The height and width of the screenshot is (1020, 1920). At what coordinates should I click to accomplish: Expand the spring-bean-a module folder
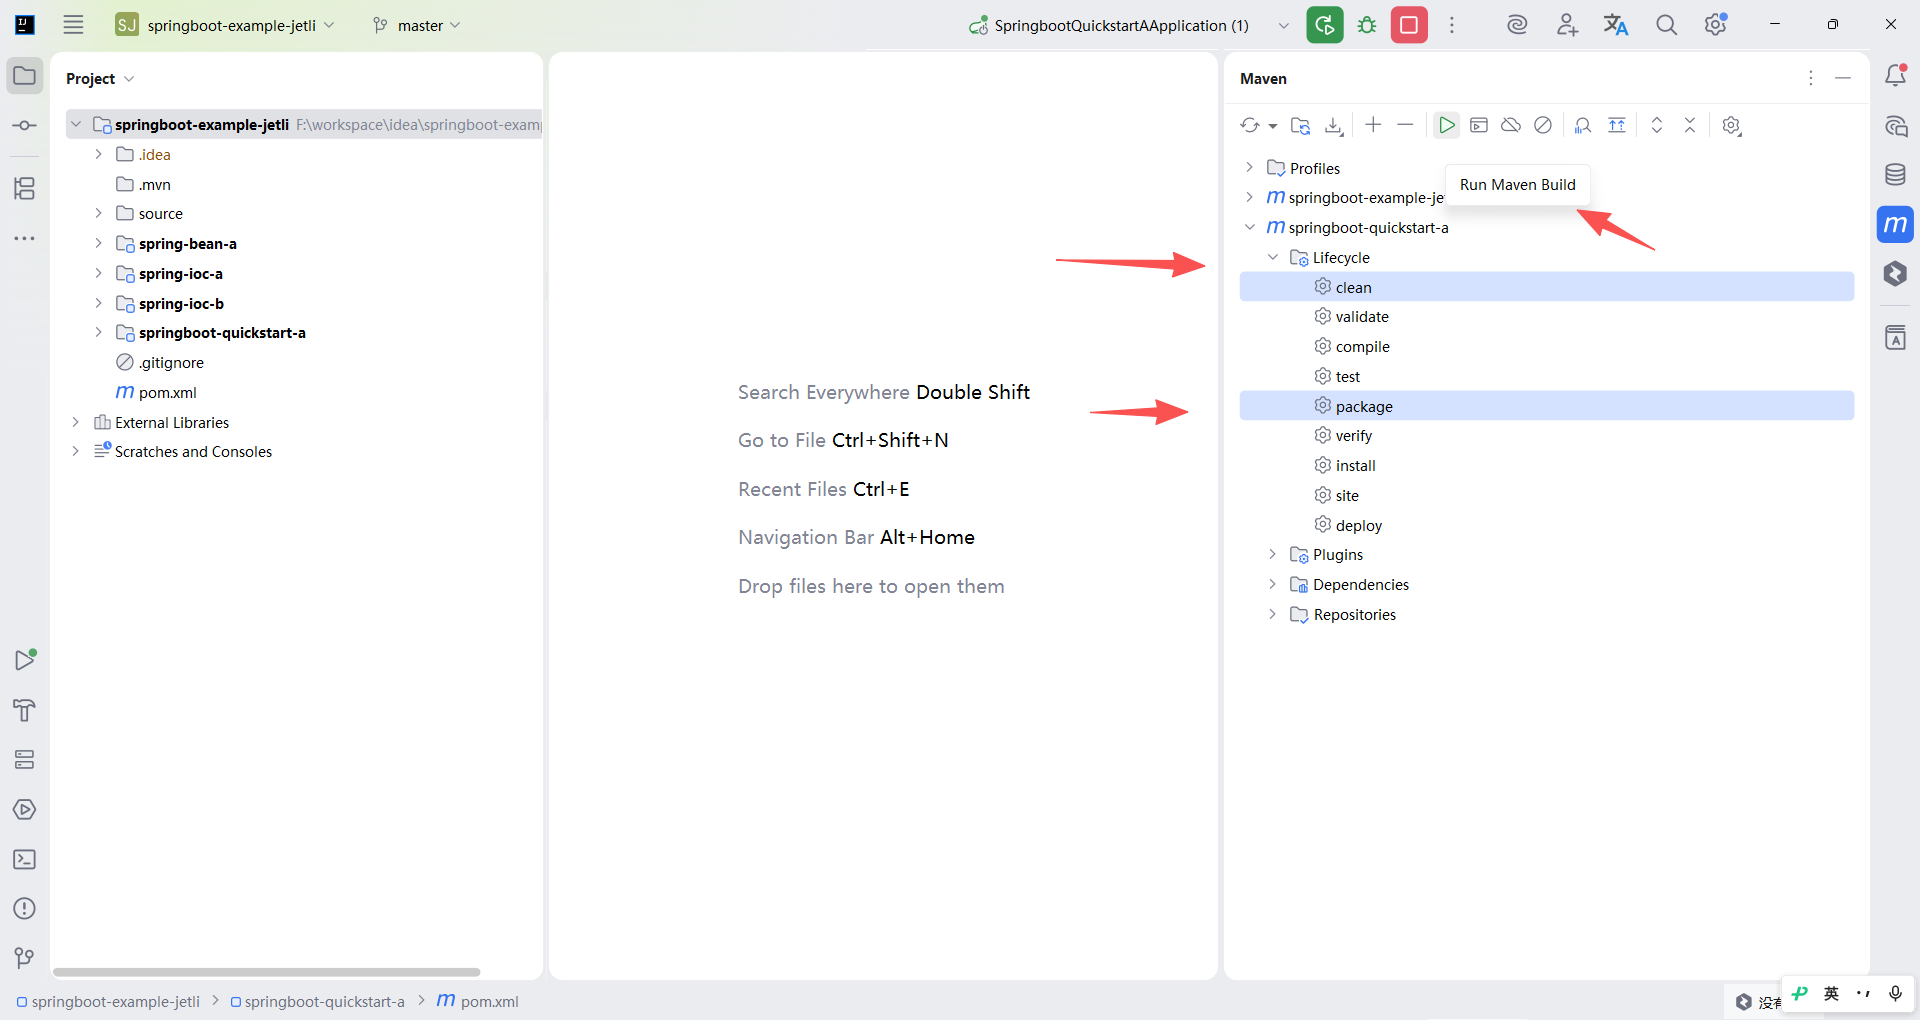tap(98, 243)
